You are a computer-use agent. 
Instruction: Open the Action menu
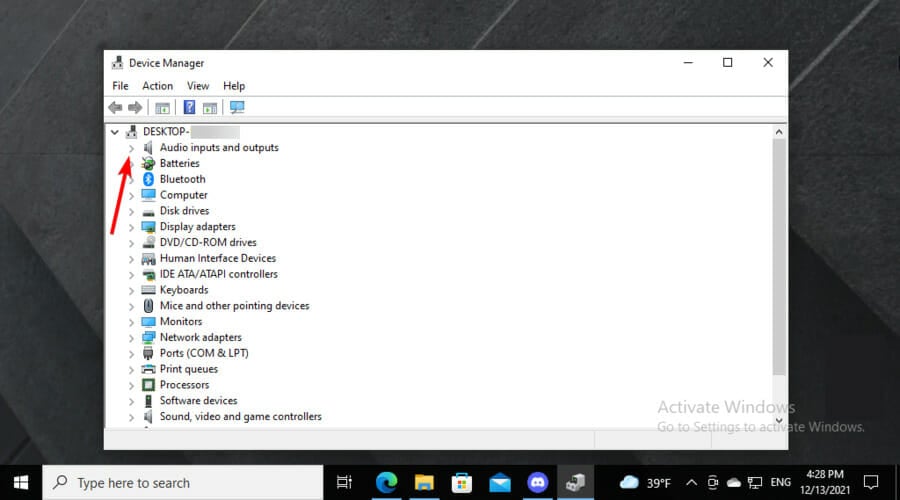[x=157, y=86]
